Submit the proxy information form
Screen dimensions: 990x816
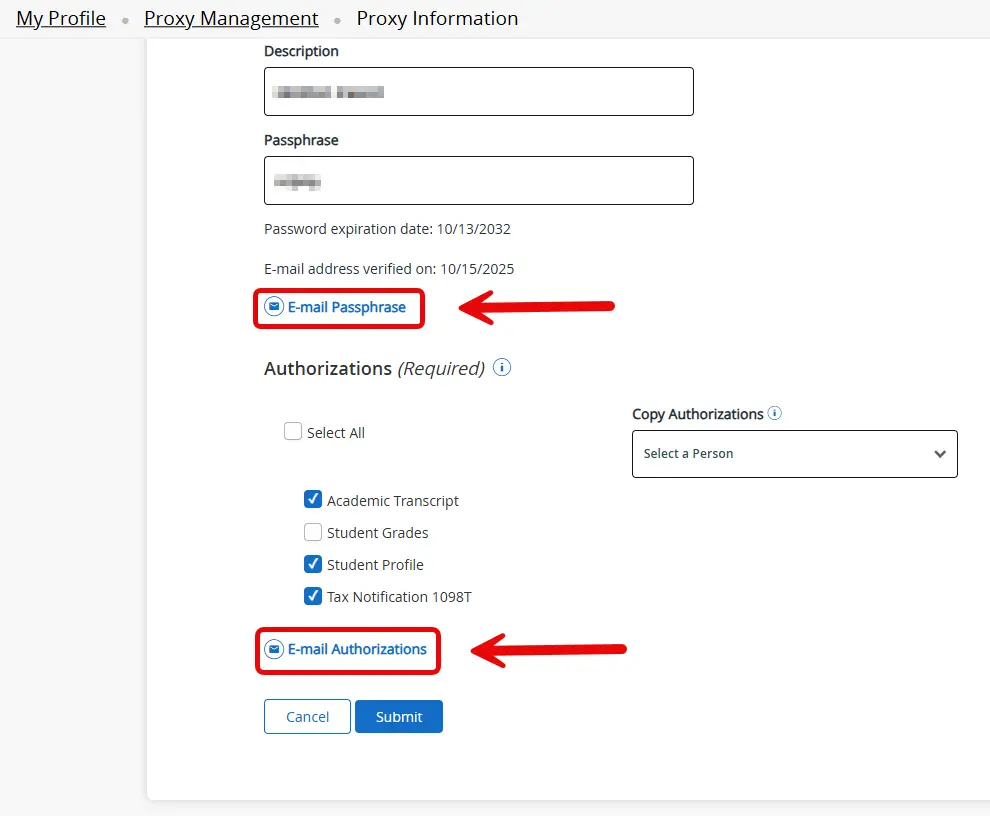point(398,716)
